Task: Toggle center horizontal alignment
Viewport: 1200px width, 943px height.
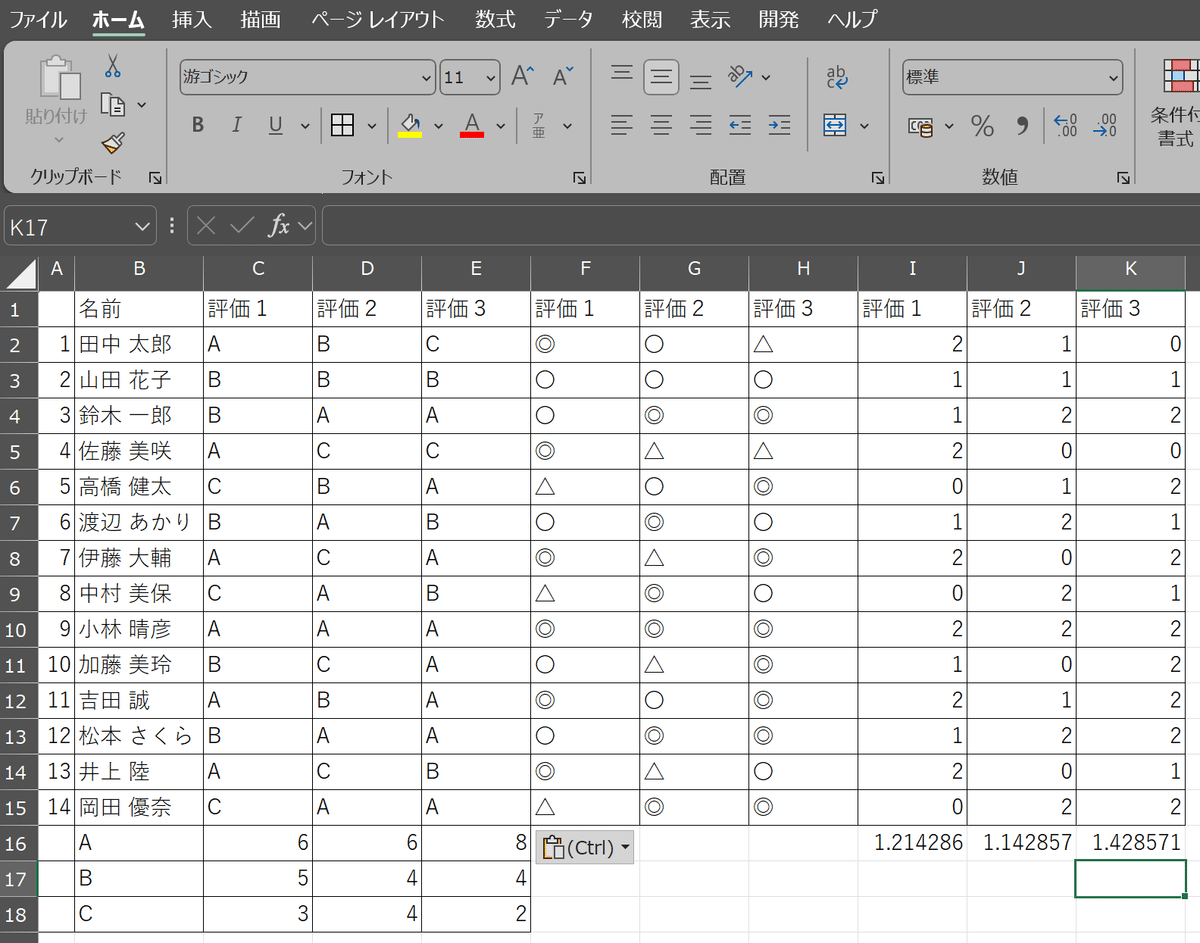Action: pos(661,125)
